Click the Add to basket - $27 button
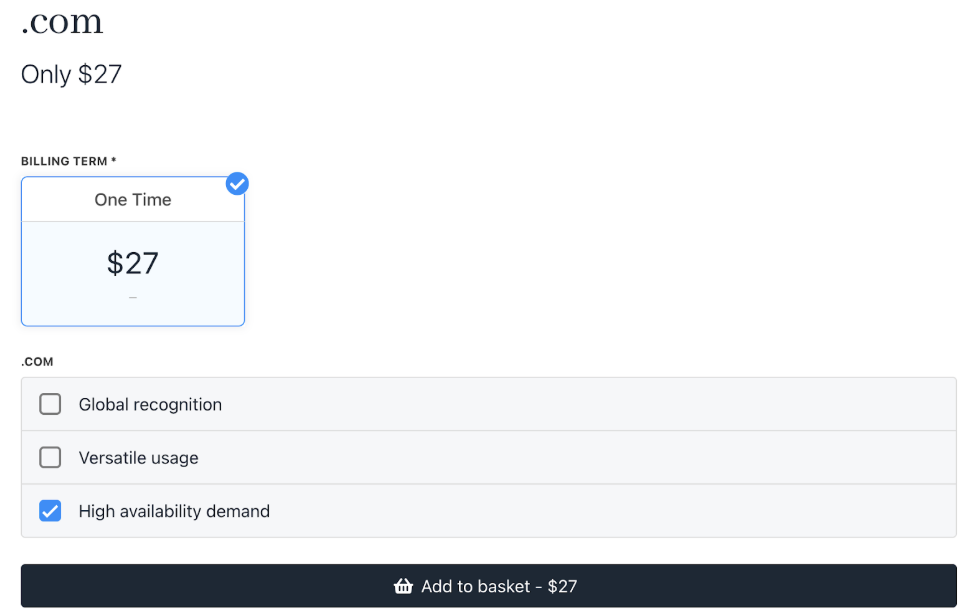Viewport: 978px width, 610px height. (x=488, y=586)
